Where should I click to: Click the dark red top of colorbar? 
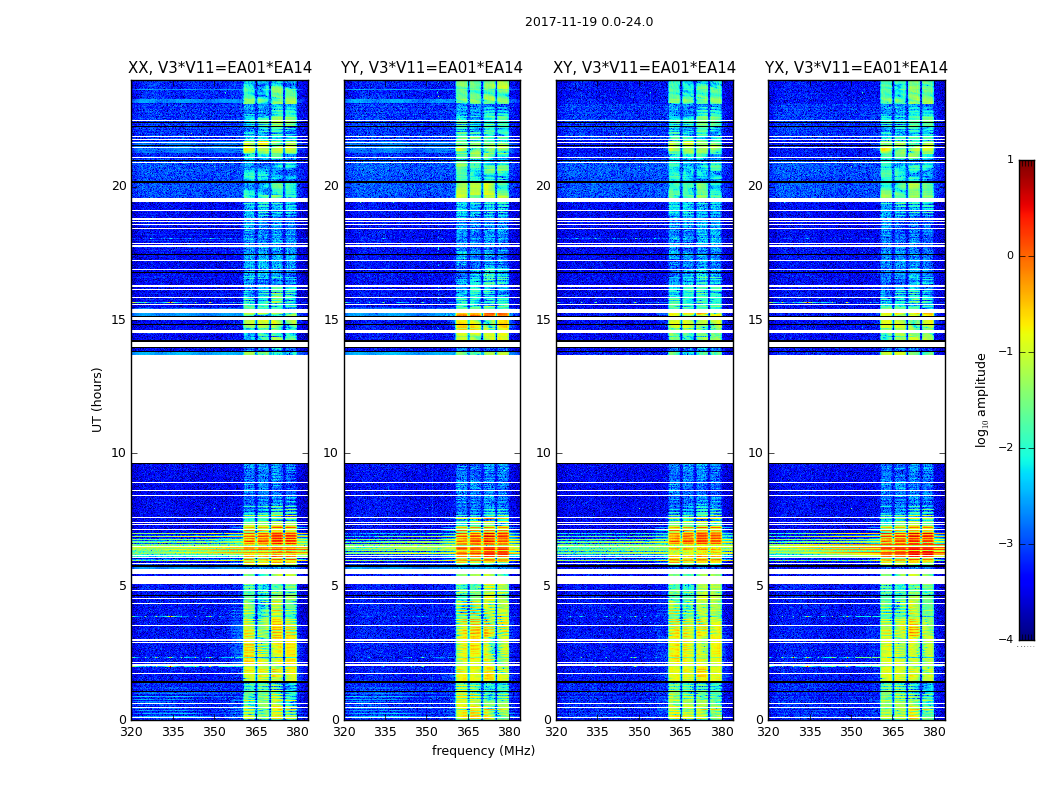1026,166
